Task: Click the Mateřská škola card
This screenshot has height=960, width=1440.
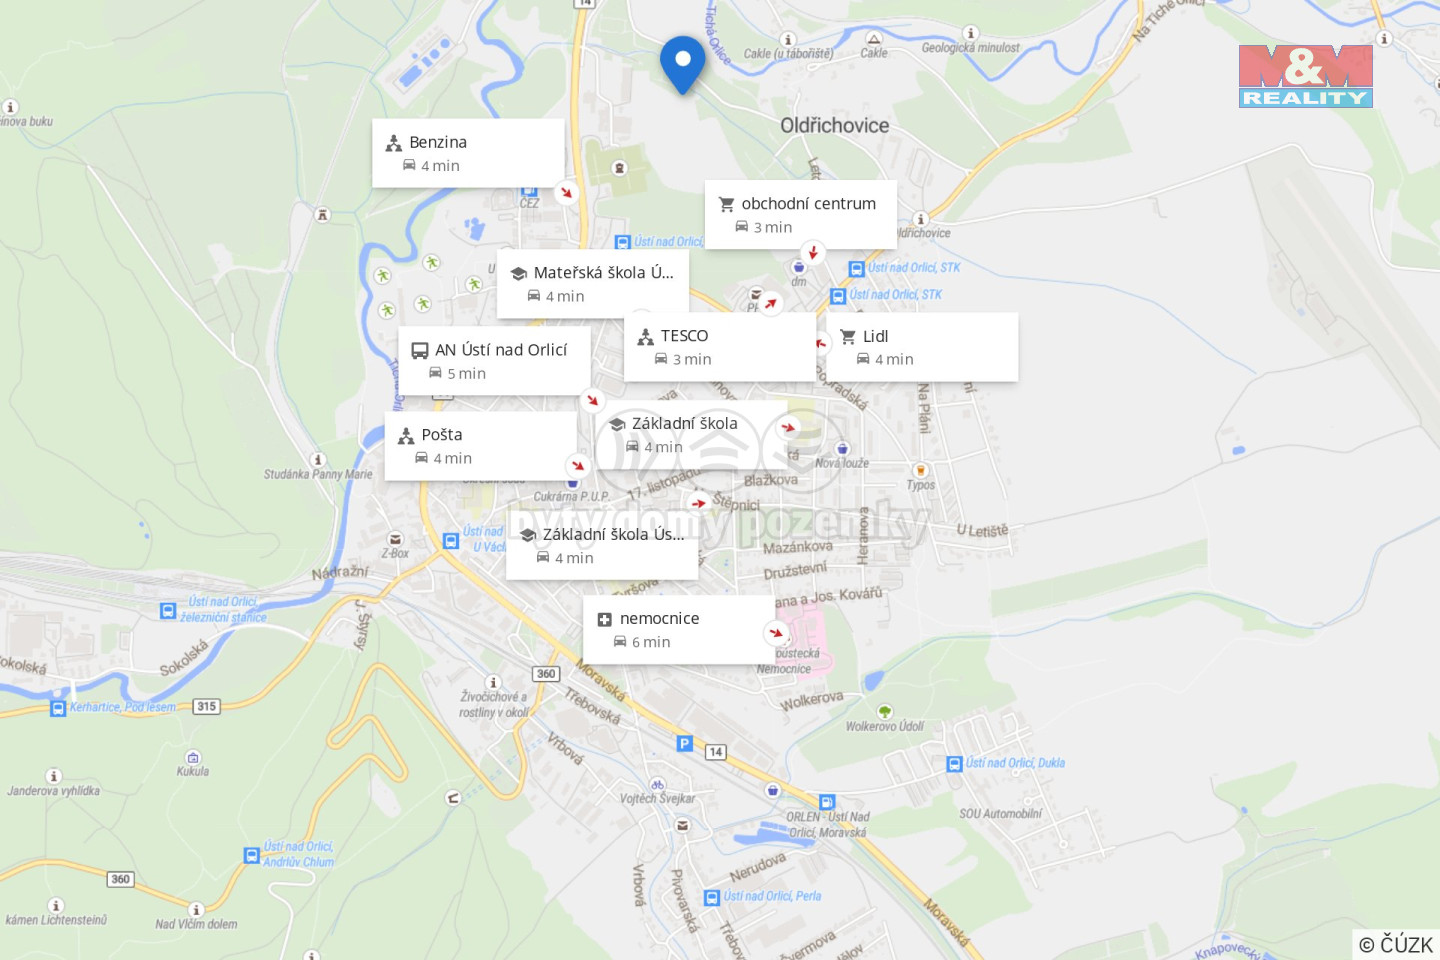Action: point(593,284)
